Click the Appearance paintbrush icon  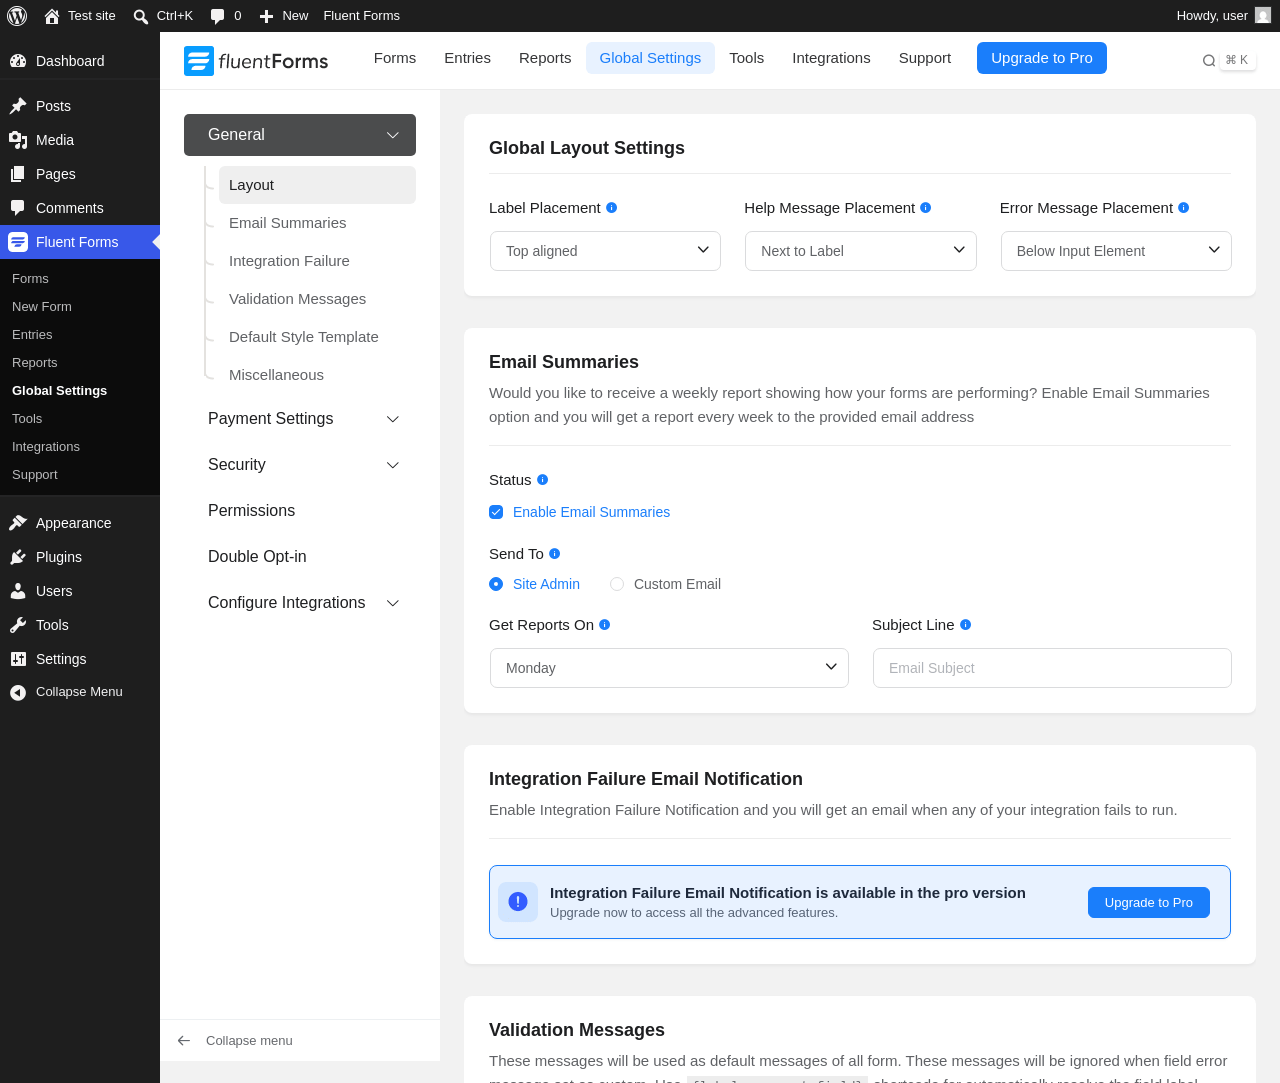18,523
